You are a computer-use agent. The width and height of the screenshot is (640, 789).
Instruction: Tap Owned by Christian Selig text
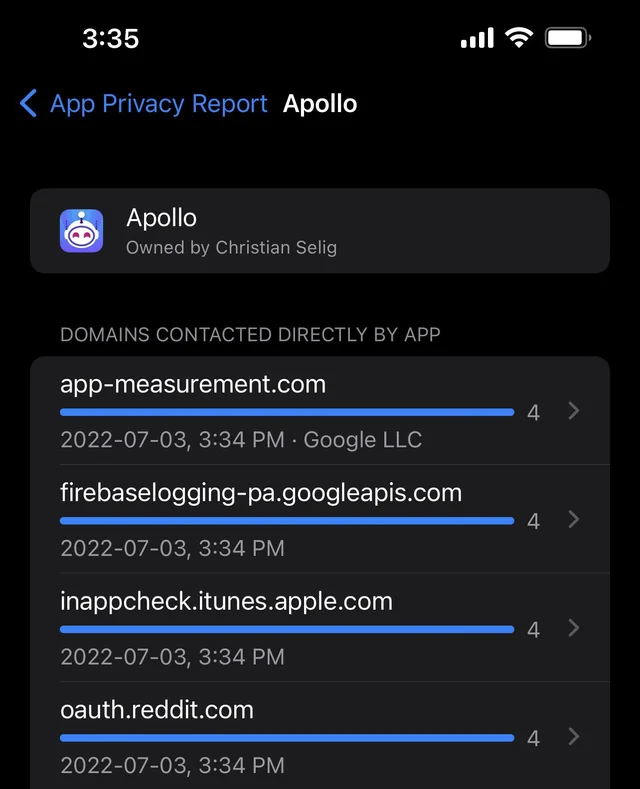(x=231, y=248)
